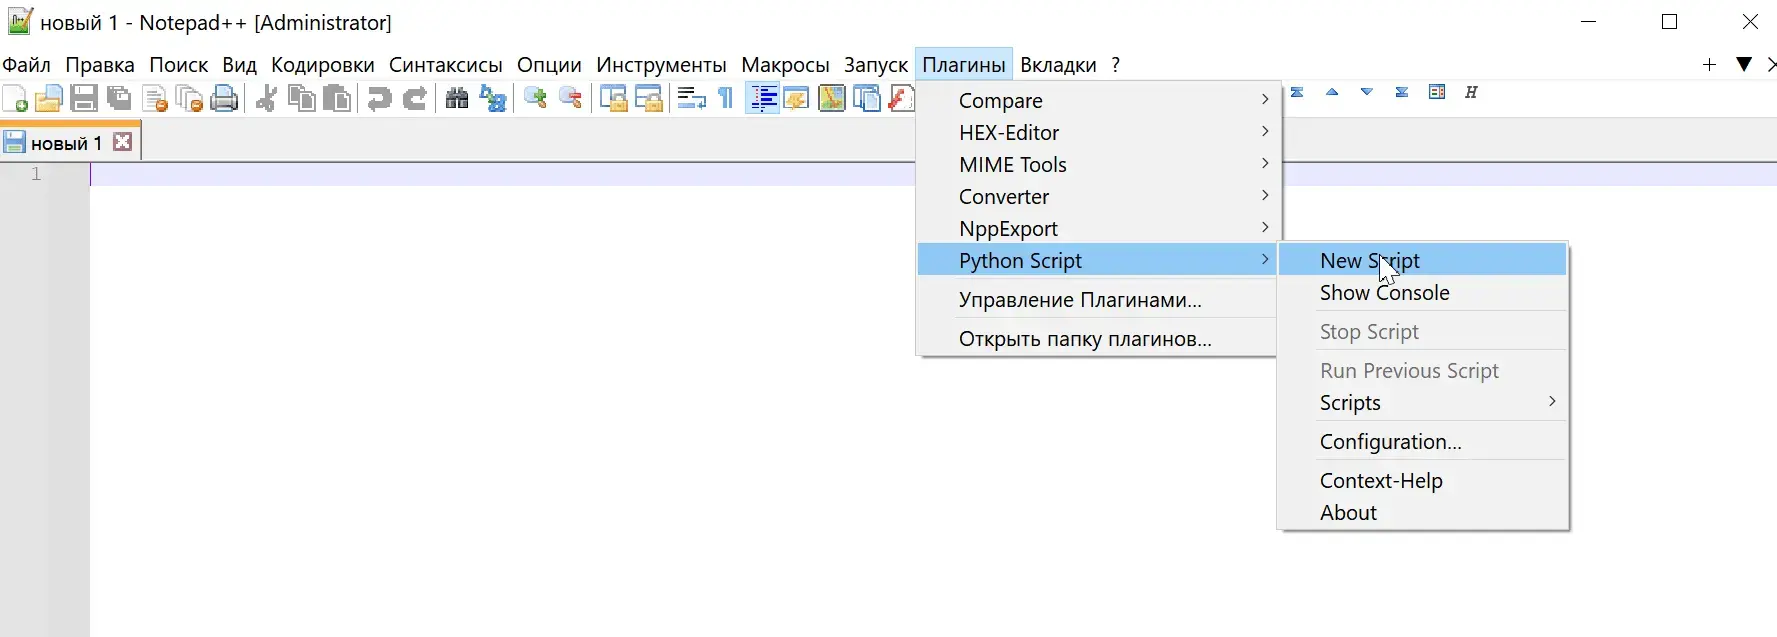Open the Поиск menu

pos(179,65)
